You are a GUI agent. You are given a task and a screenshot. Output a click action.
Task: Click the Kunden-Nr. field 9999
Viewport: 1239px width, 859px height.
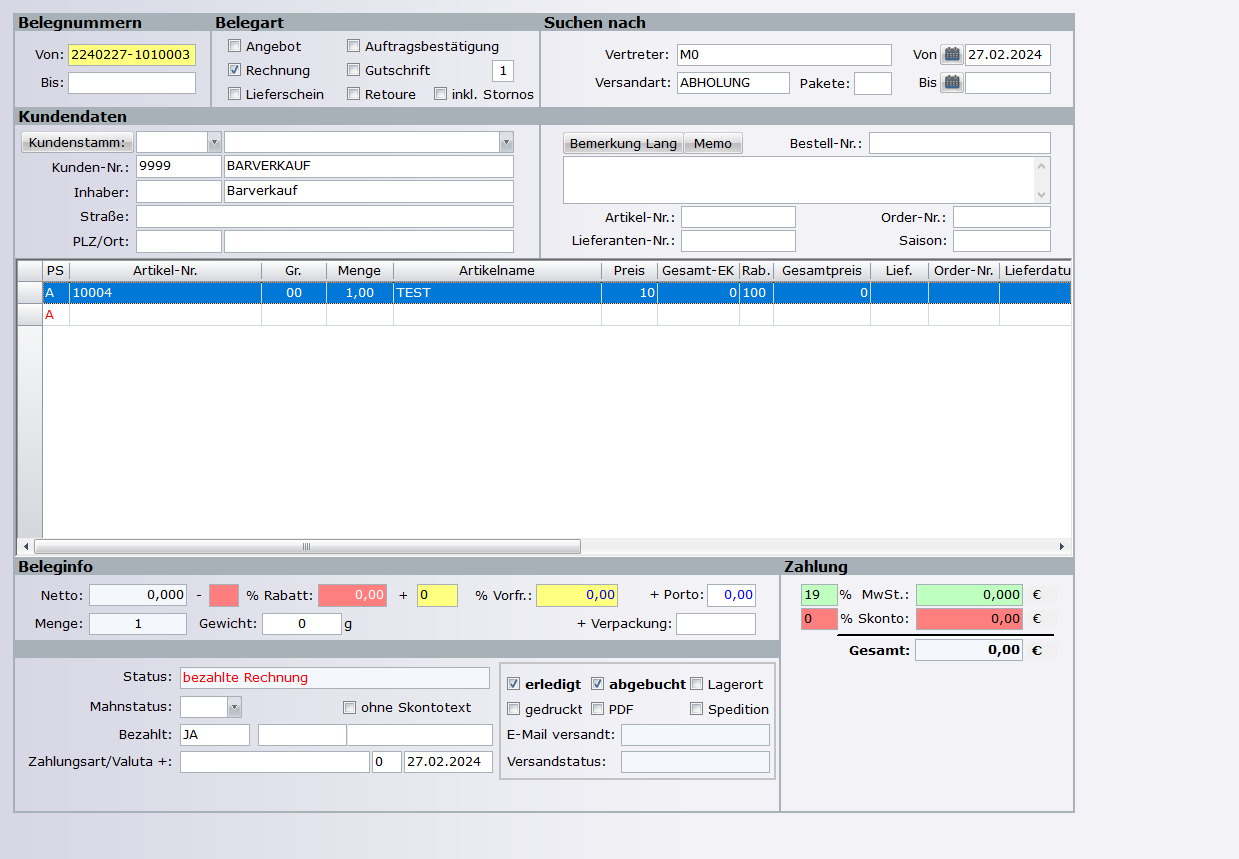(178, 166)
